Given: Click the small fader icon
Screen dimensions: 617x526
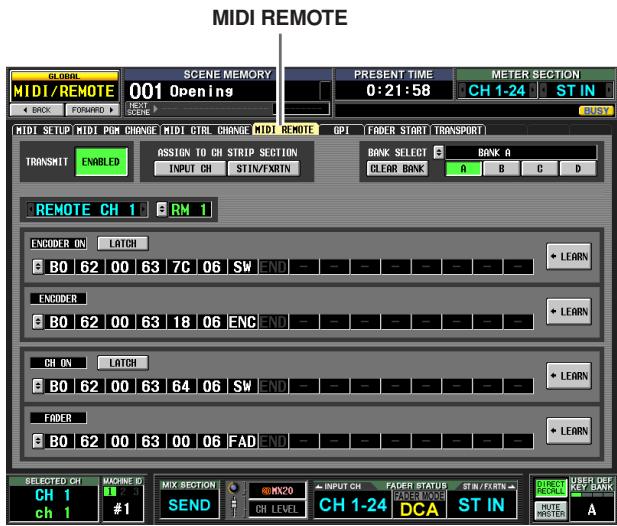Looking at the screenshot, I should pyautogui.click(x=234, y=506).
